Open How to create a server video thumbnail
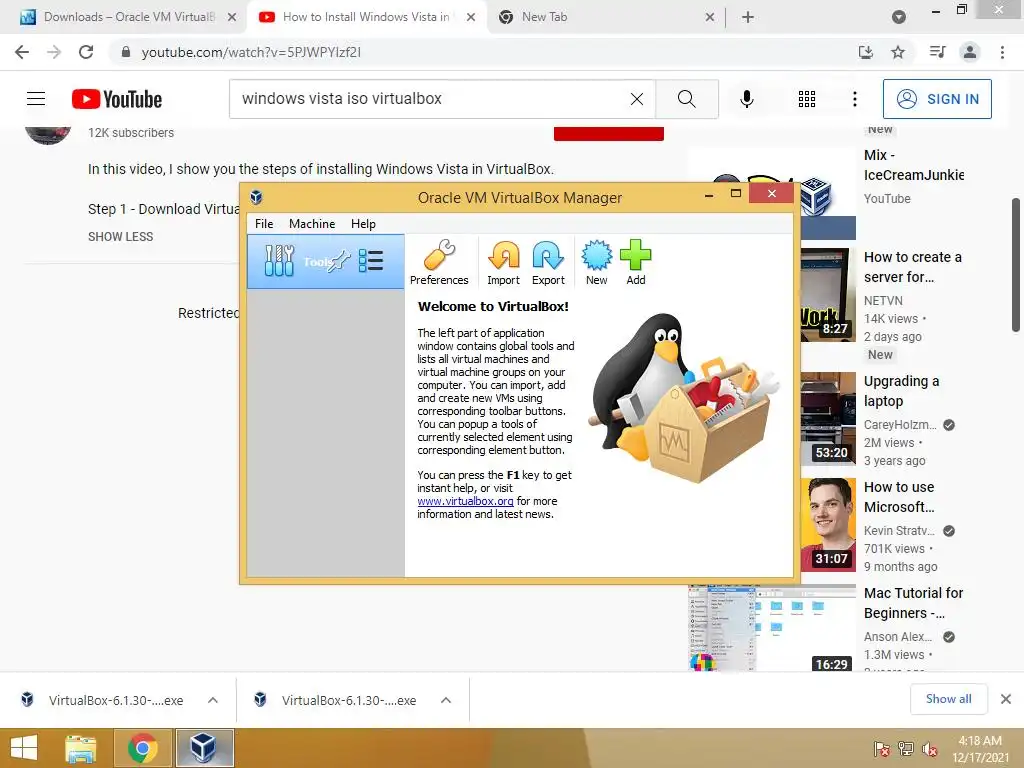 [828, 295]
